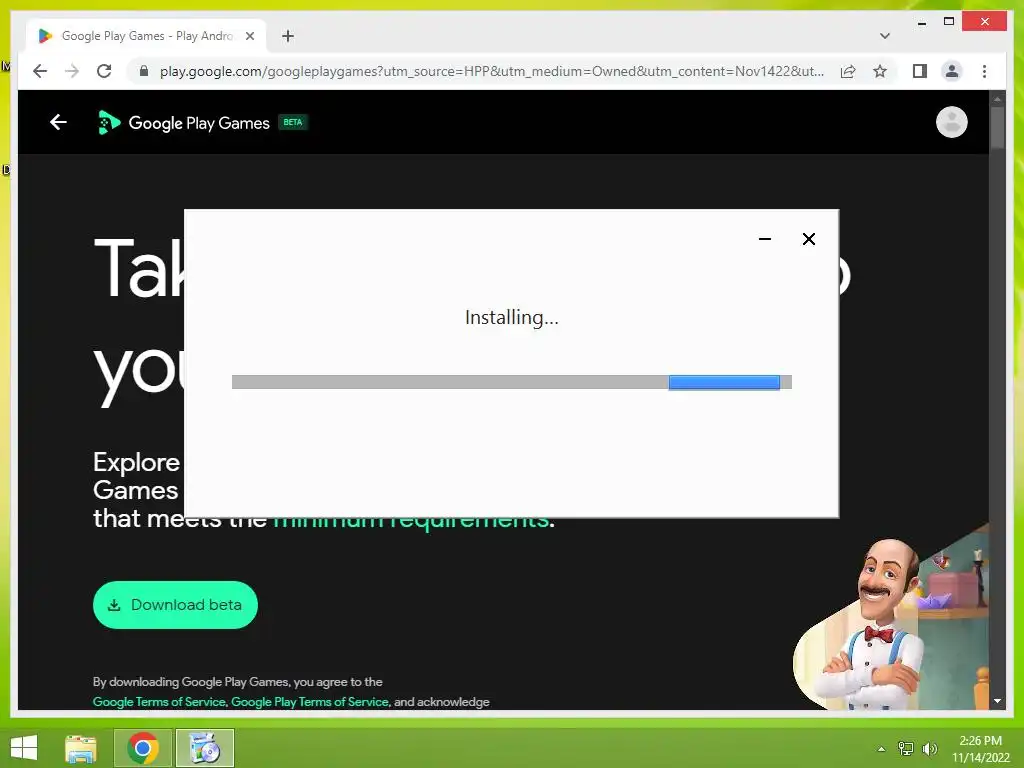Open File Explorer from the taskbar
1024x768 pixels.
pos(81,748)
